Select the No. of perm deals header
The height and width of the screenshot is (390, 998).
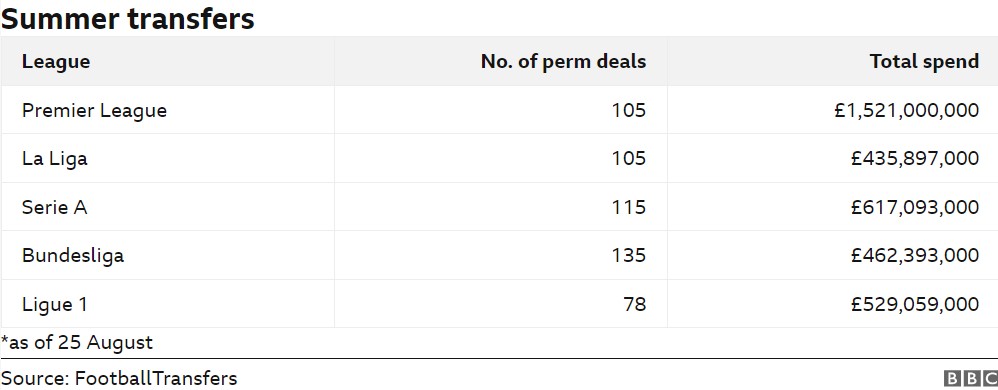pyautogui.click(x=563, y=62)
